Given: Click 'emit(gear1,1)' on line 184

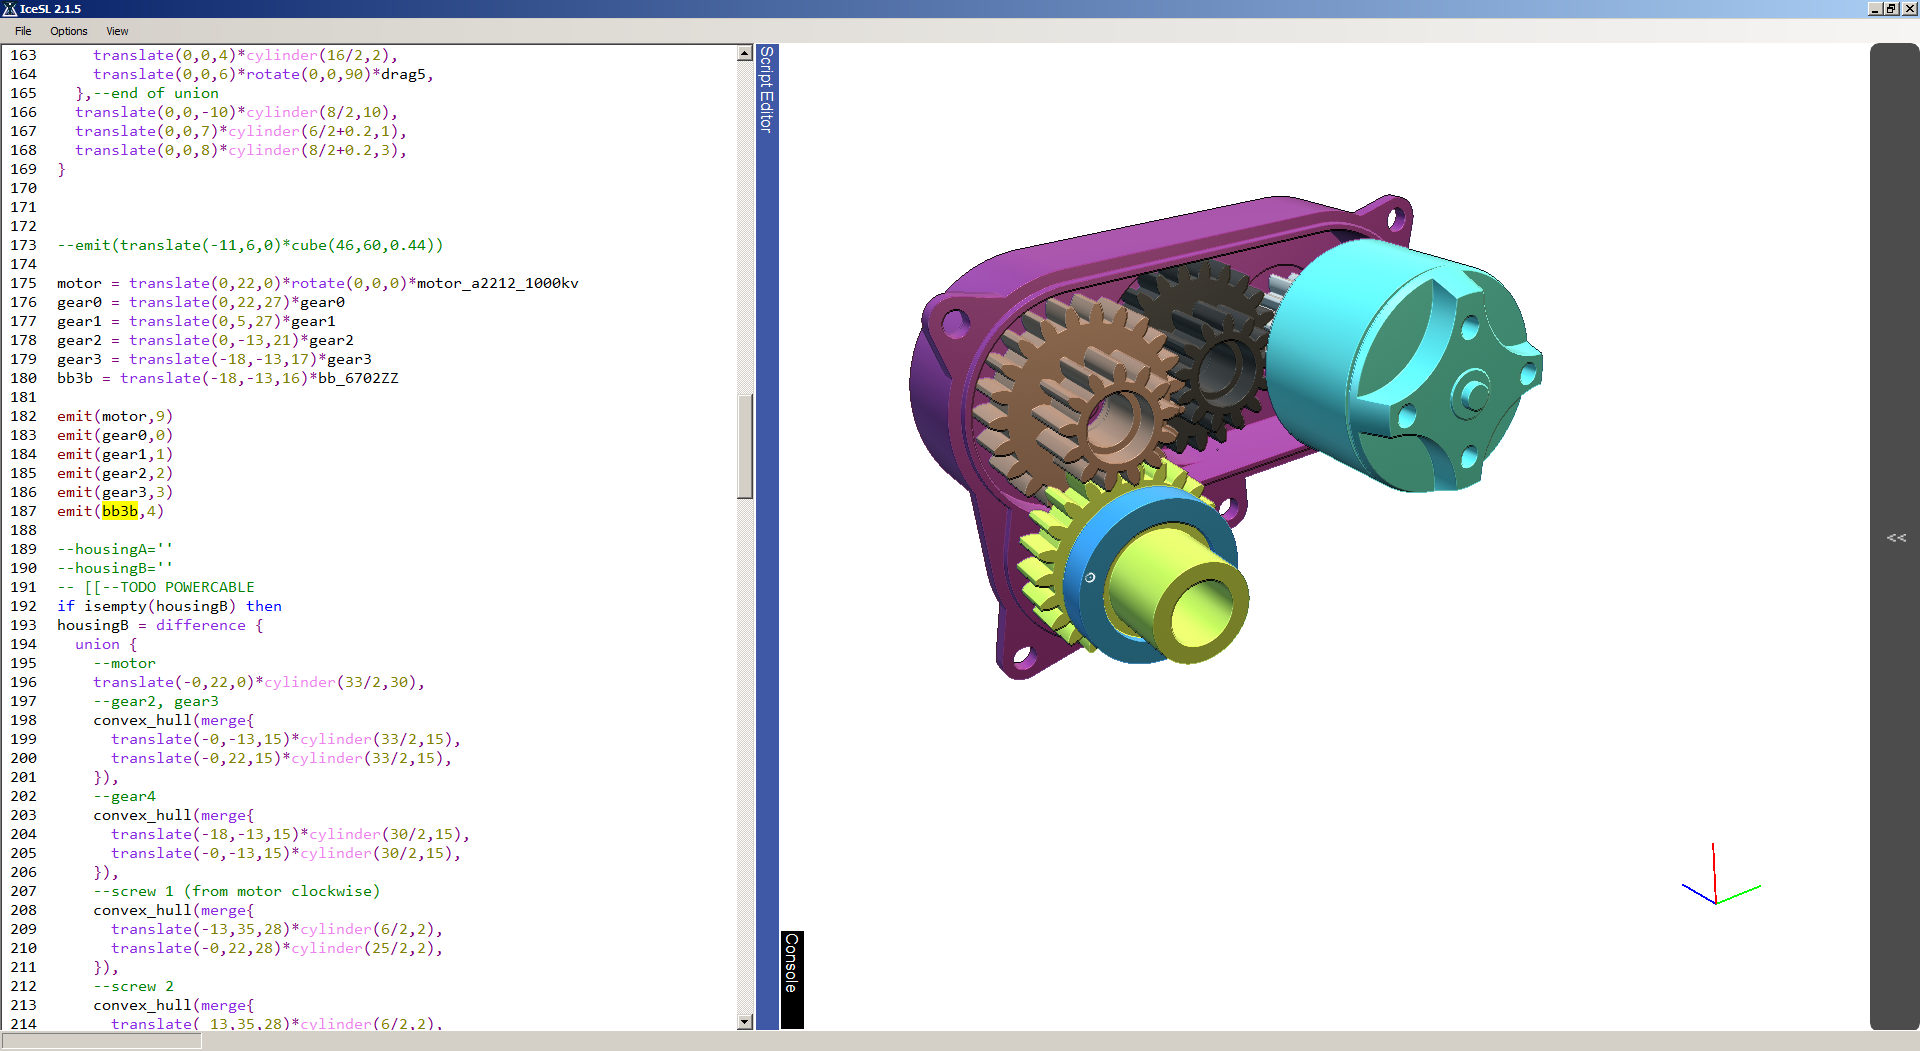Looking at the screenshot, I should pyautogui.click(x=115, y=454).
